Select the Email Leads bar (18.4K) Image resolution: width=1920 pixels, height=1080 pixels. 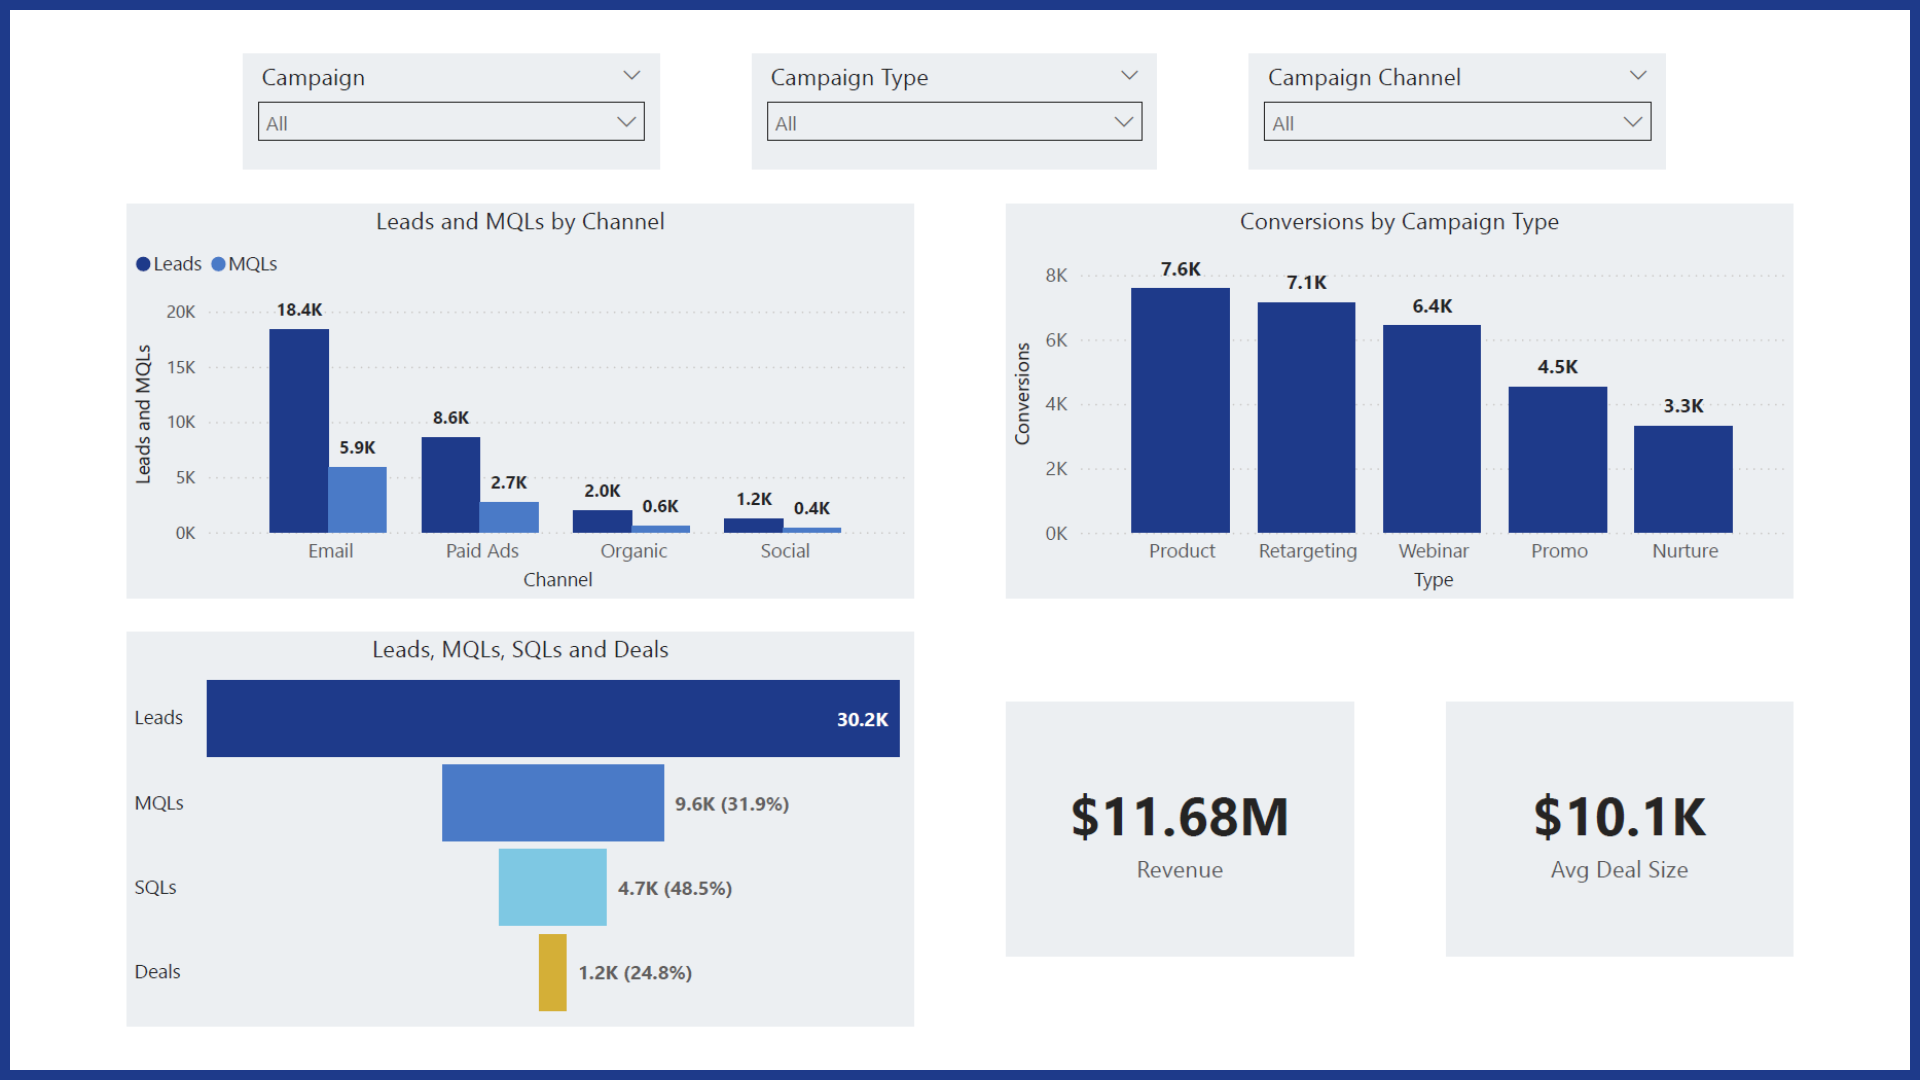click(x=298, y=430)
